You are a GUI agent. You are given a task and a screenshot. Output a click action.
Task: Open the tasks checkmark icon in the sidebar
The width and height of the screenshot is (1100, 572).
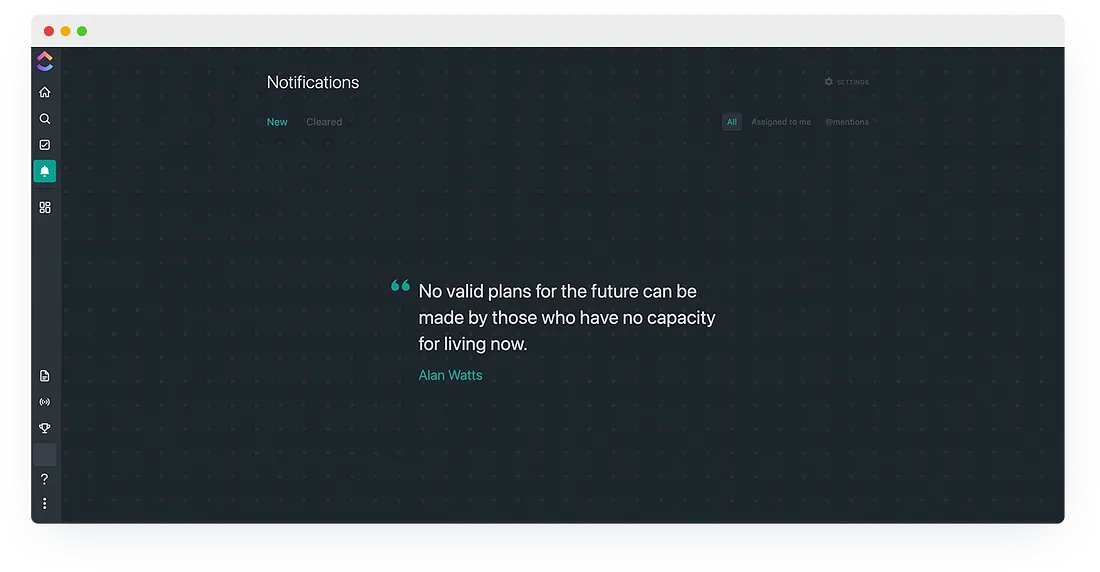pos(44,145)
